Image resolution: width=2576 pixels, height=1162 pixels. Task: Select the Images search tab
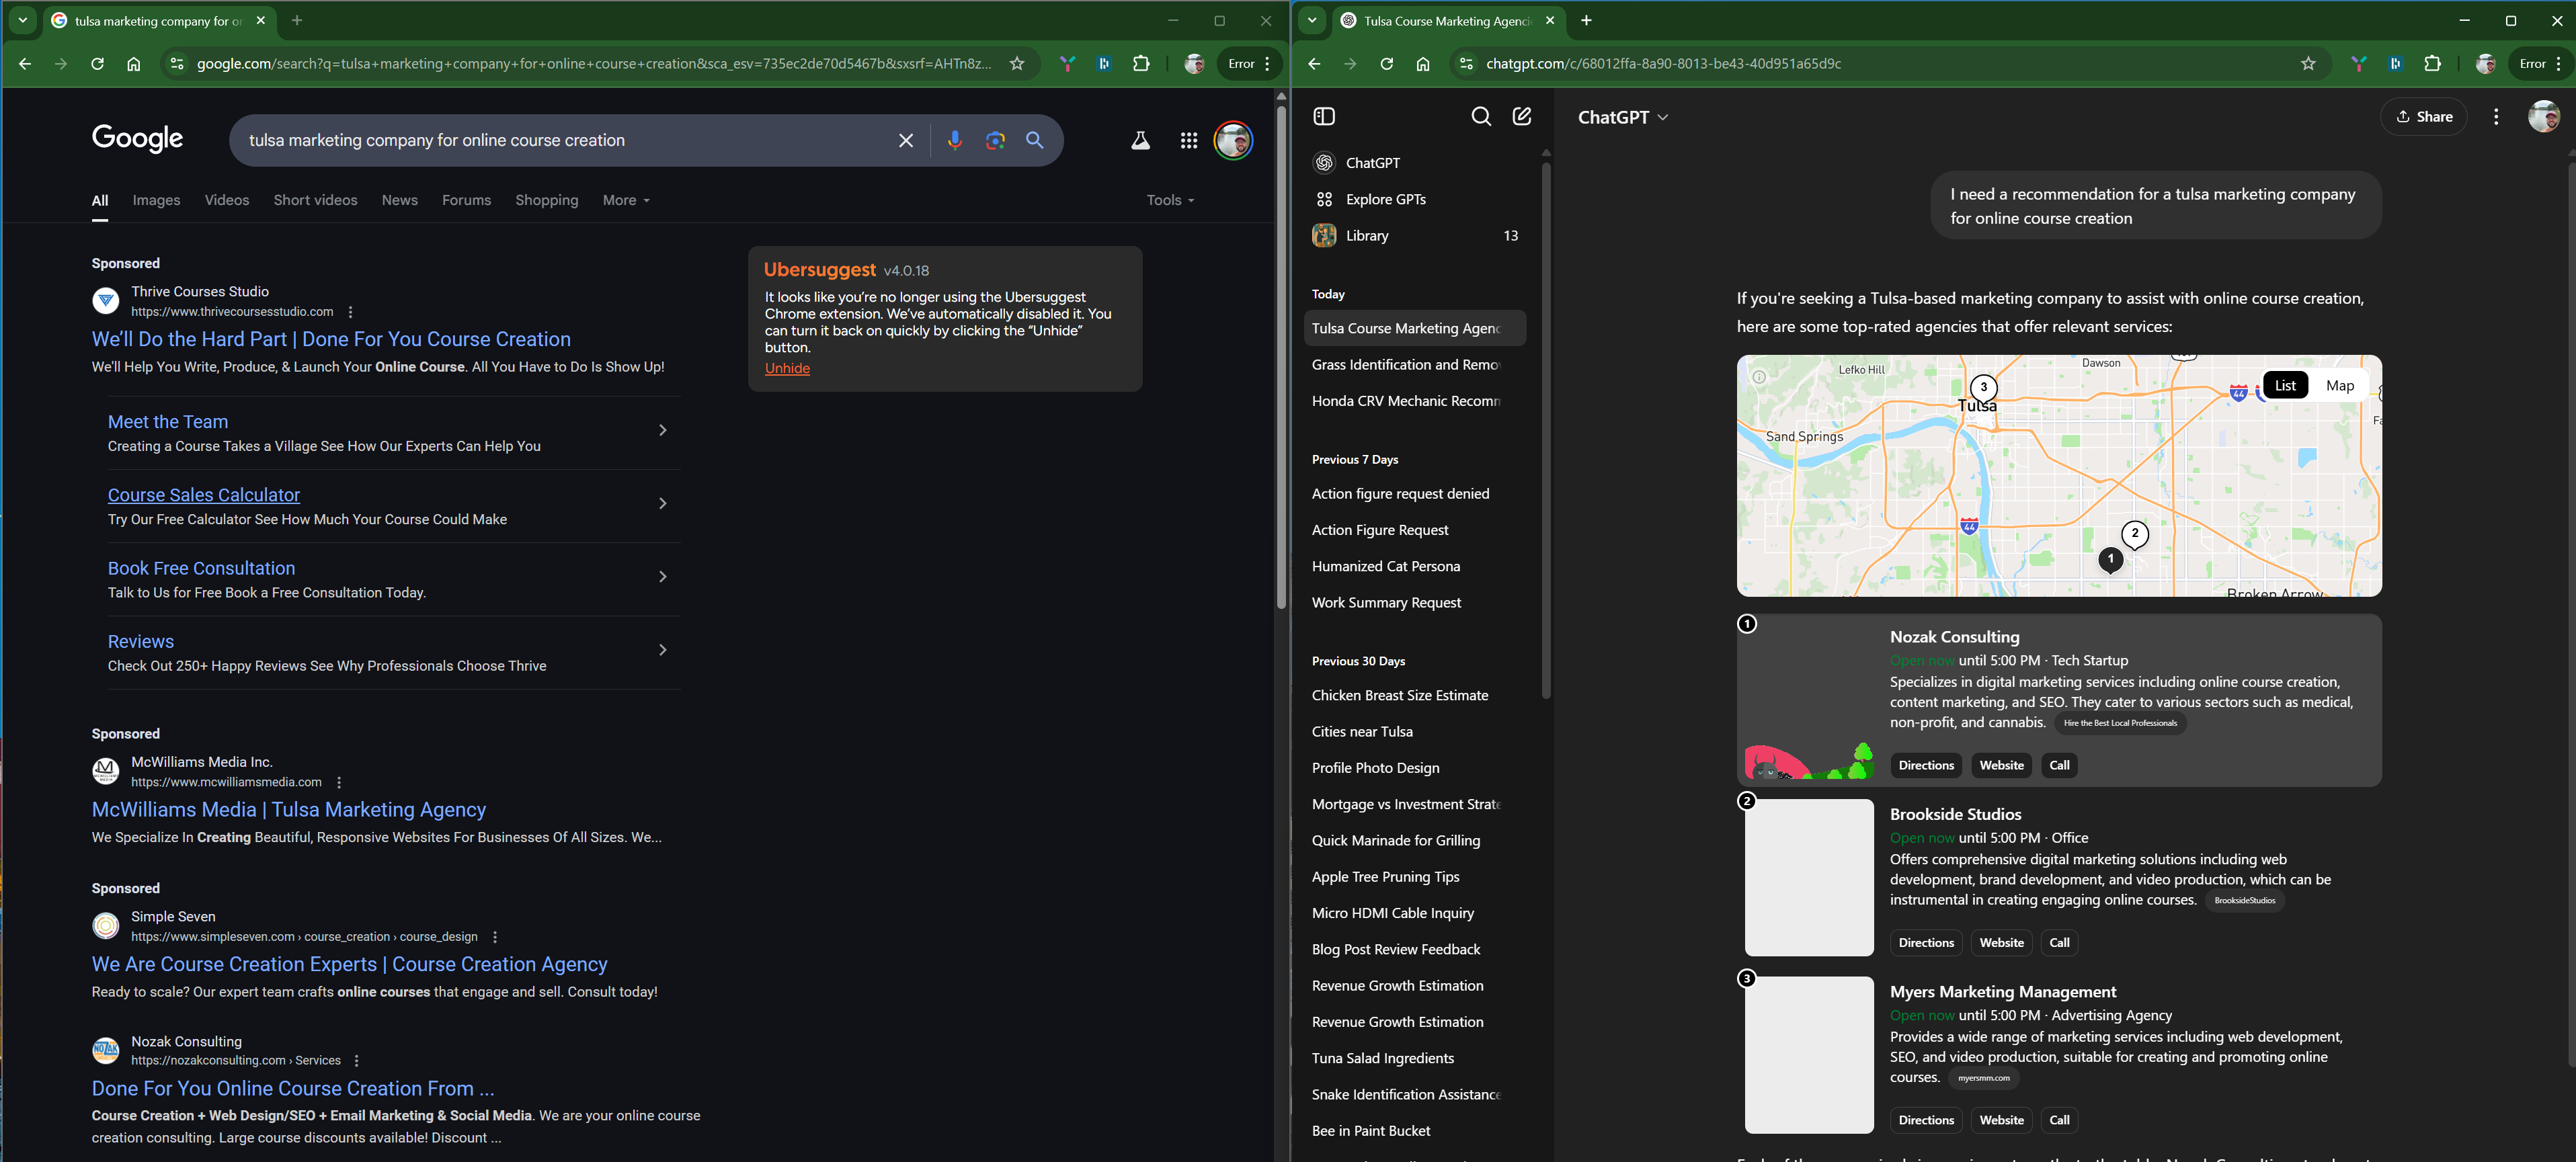point(156,201)
